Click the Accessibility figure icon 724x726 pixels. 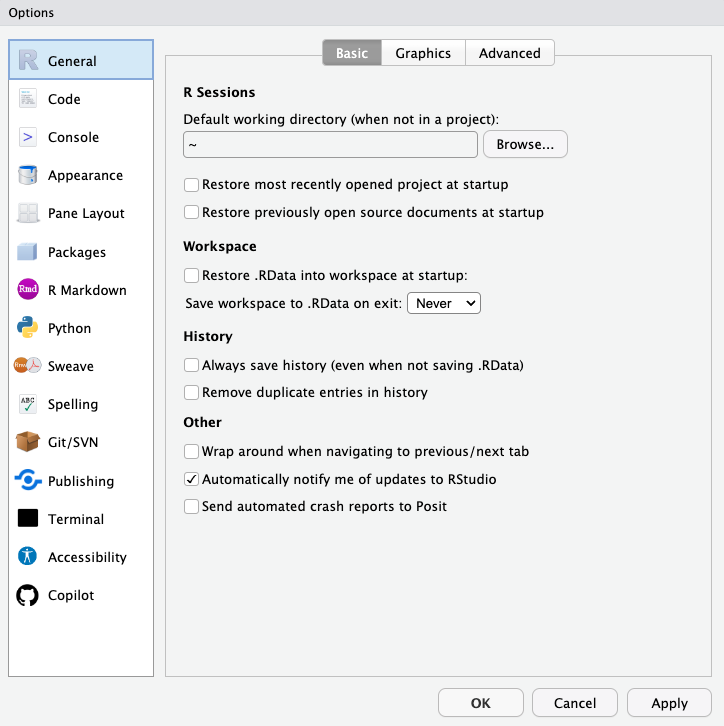[28, 557]
